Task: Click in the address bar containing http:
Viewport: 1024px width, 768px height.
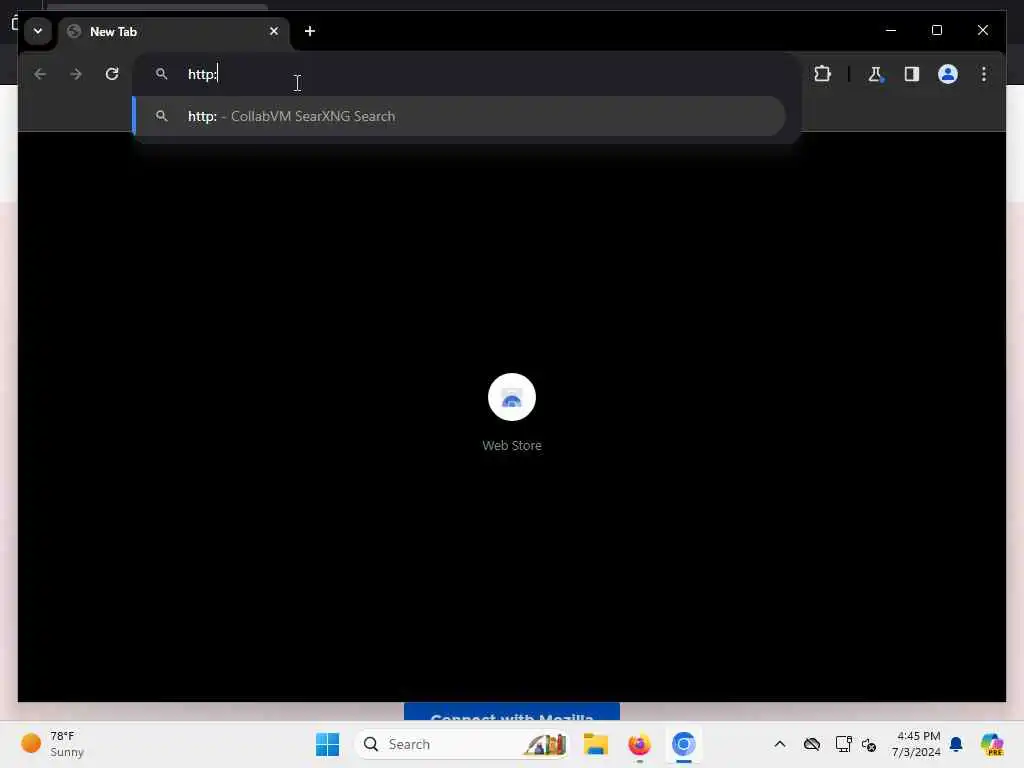Action: tap(466, 74)
